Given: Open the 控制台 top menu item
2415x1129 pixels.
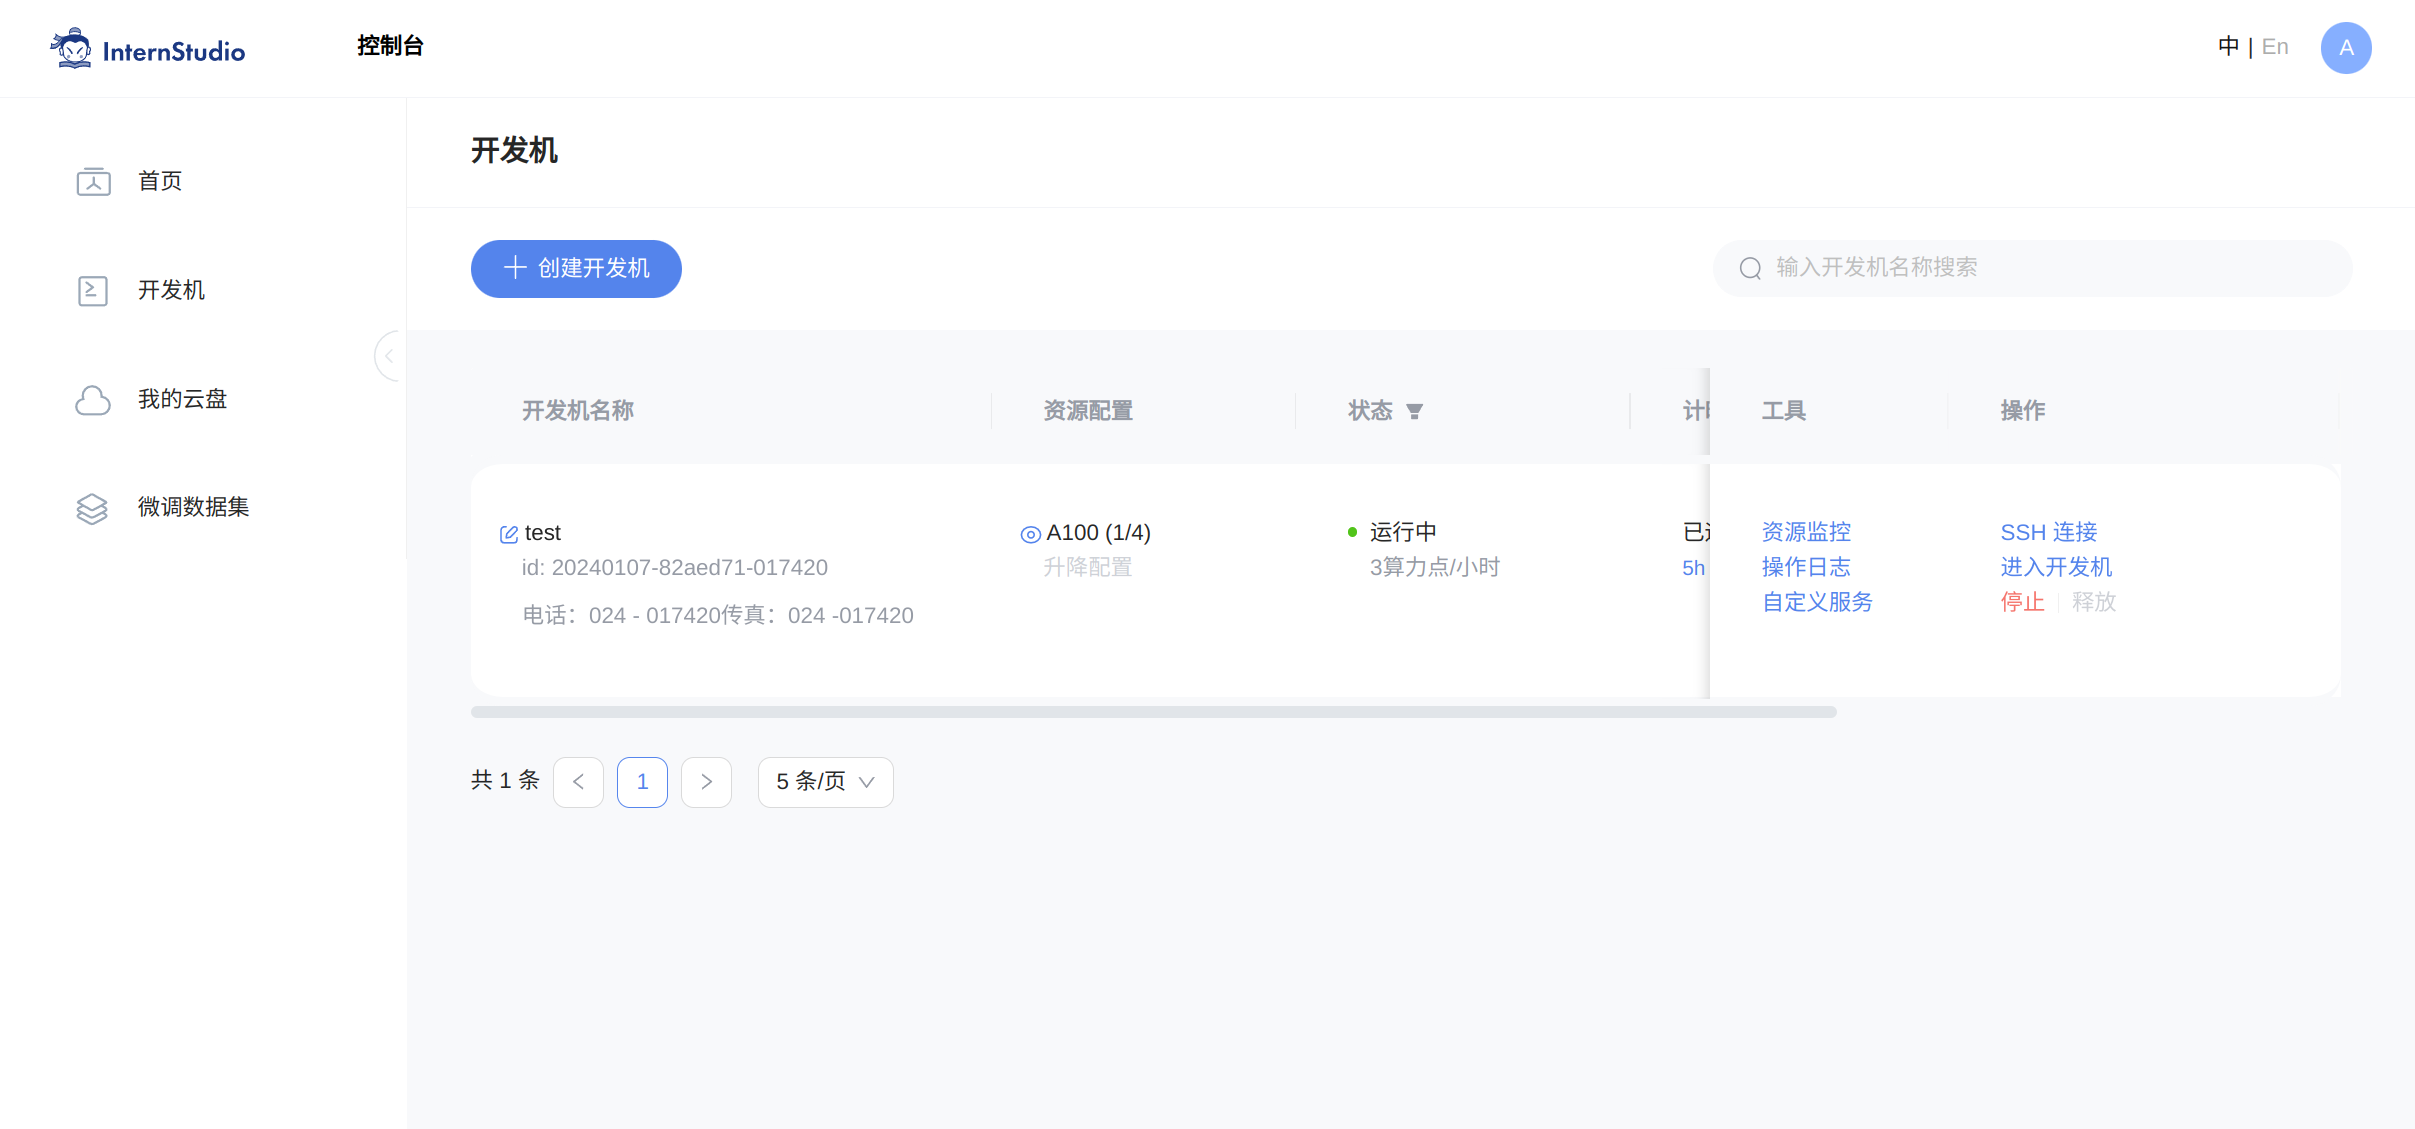Looking at the screenshot, I should (x=390, y=46).
